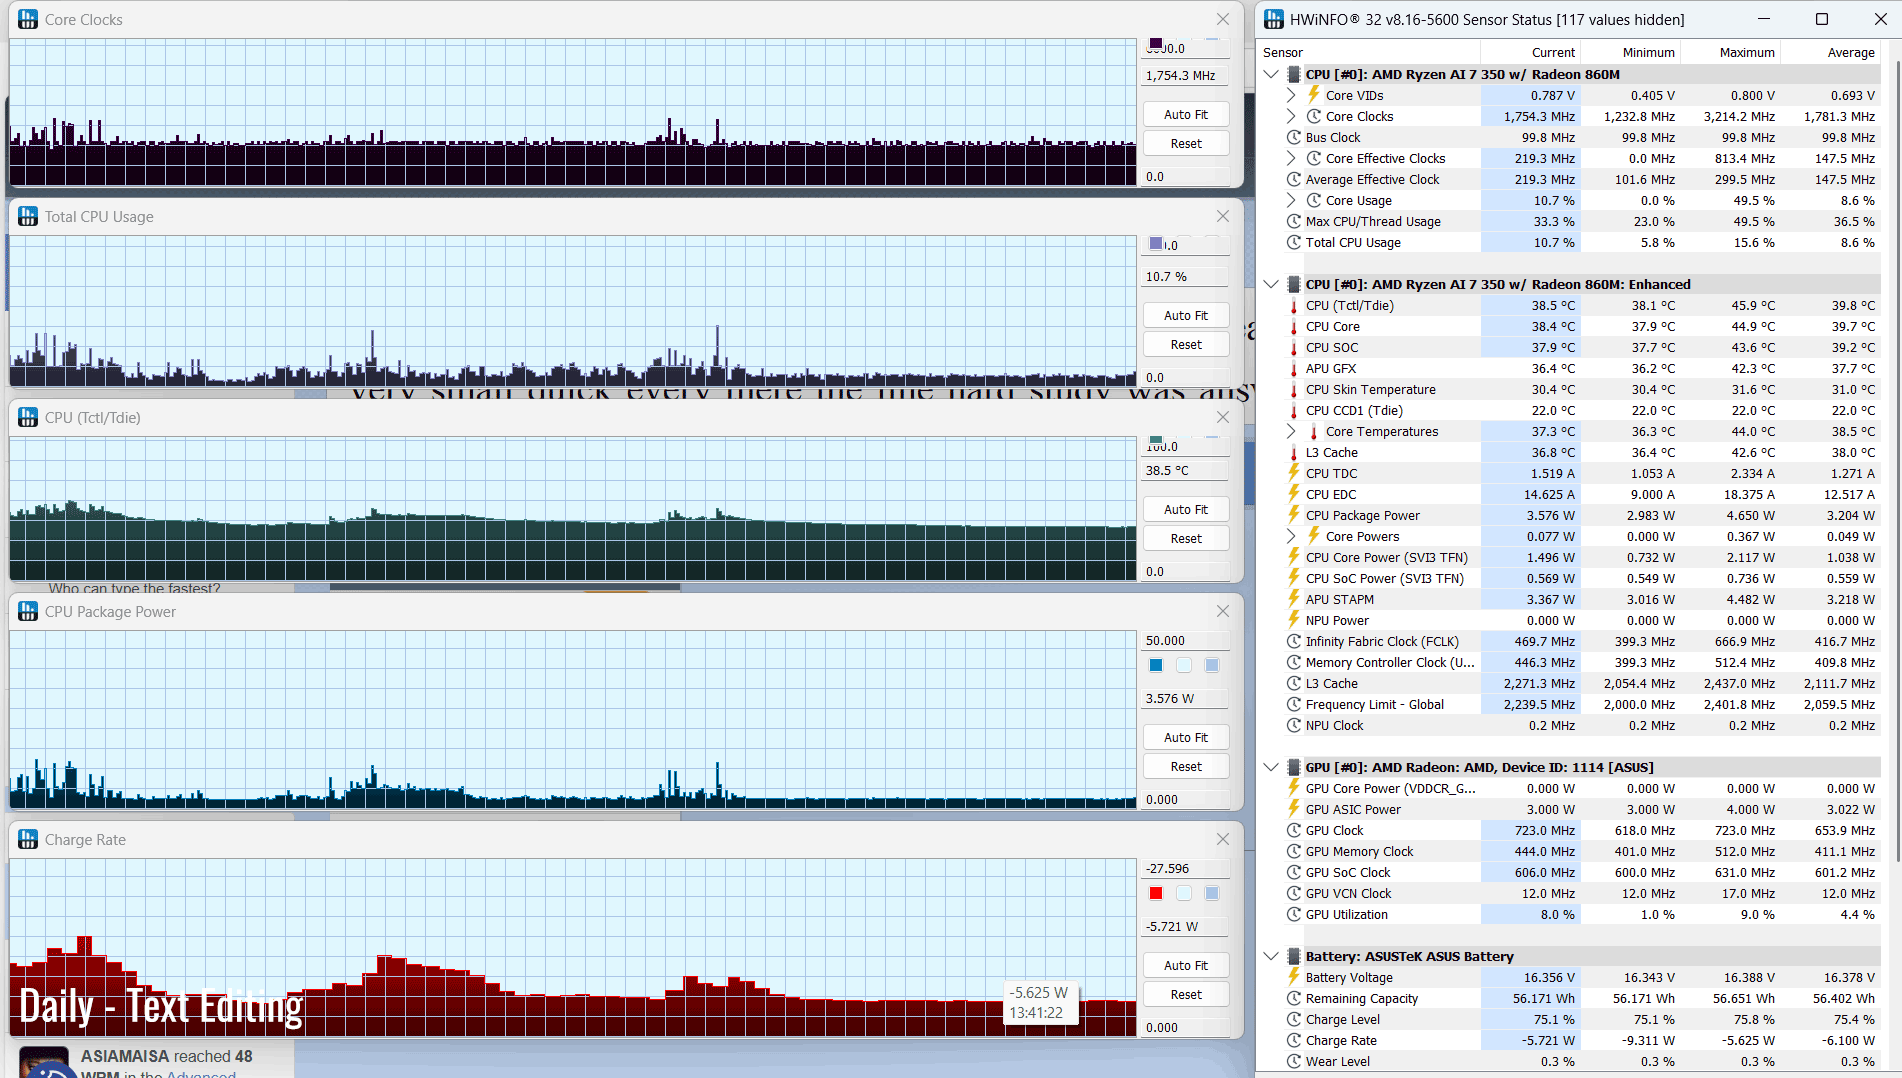Reset the Total CPU Usage graph
The height and width of the screenshot is (1078, 1902).
click(x=1186, y=345)
